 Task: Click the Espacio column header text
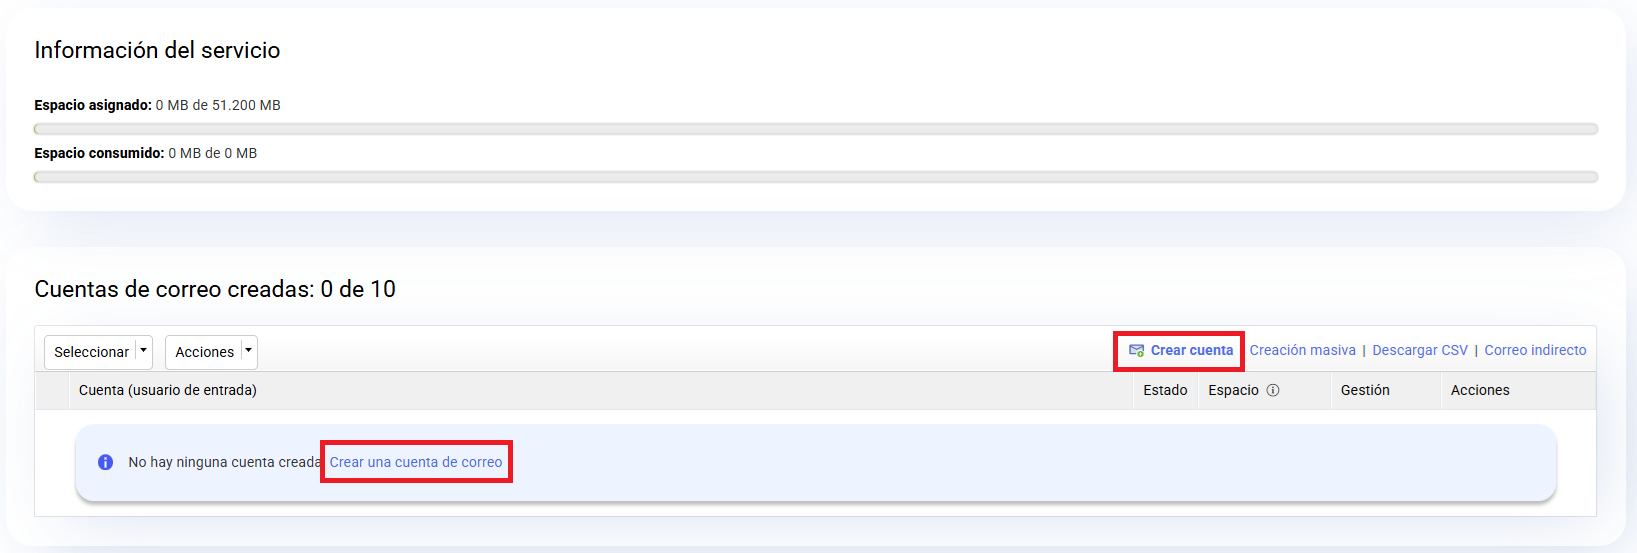1233,390
